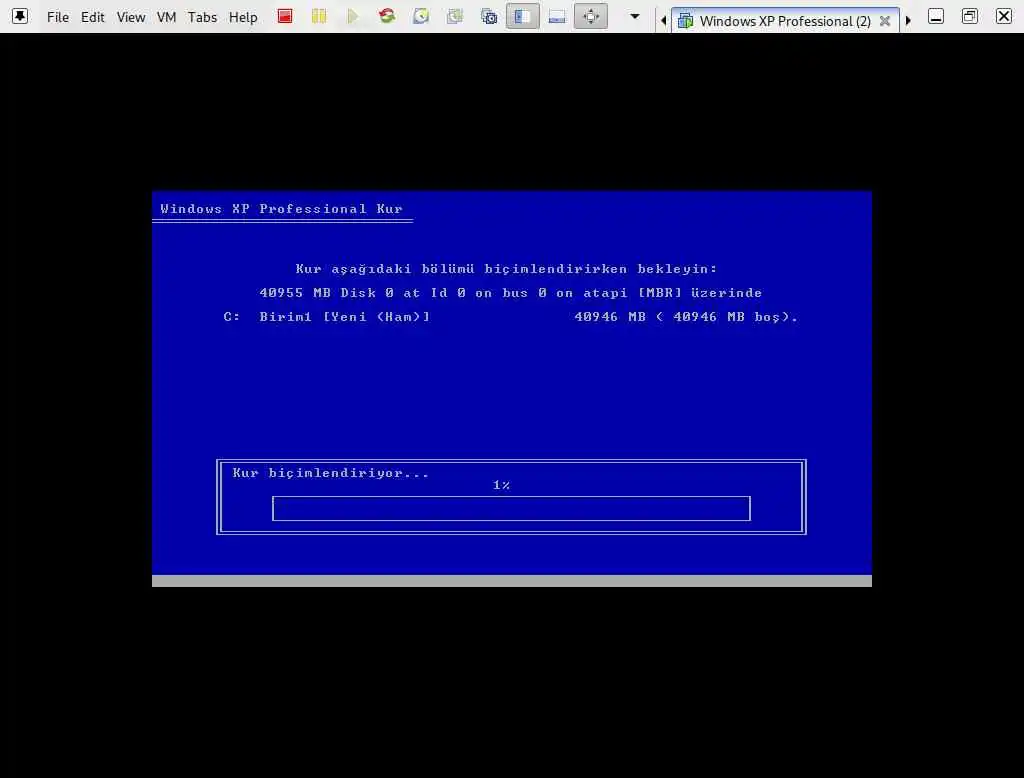Restore down the VMware window
The width and height of the screenshot is (1024, 778).
pyautogui.click(x=970, y=16)
